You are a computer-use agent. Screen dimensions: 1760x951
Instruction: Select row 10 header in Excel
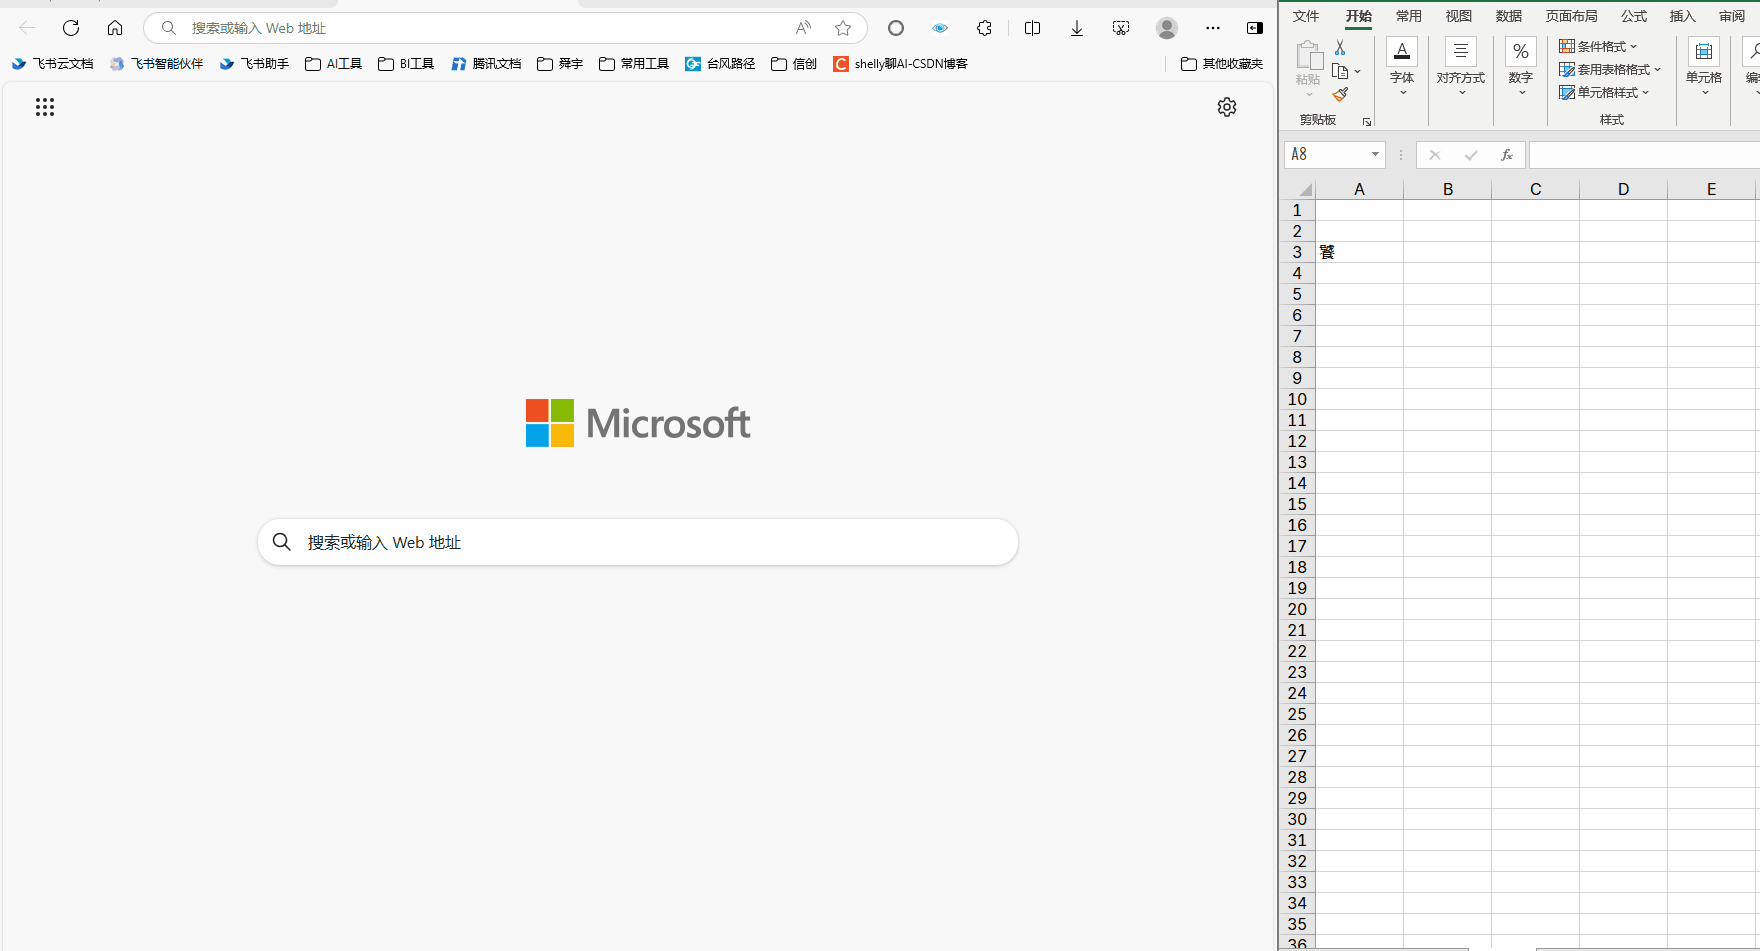point(1297,399)
